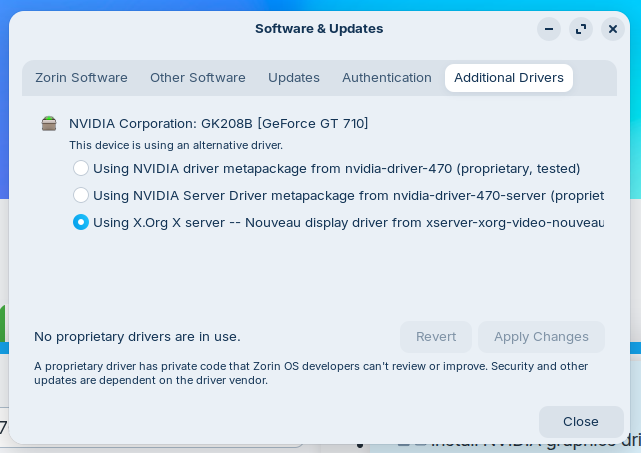641x453 pixels.
Task: Click the Revert button
Action: (x=436, y=337)
